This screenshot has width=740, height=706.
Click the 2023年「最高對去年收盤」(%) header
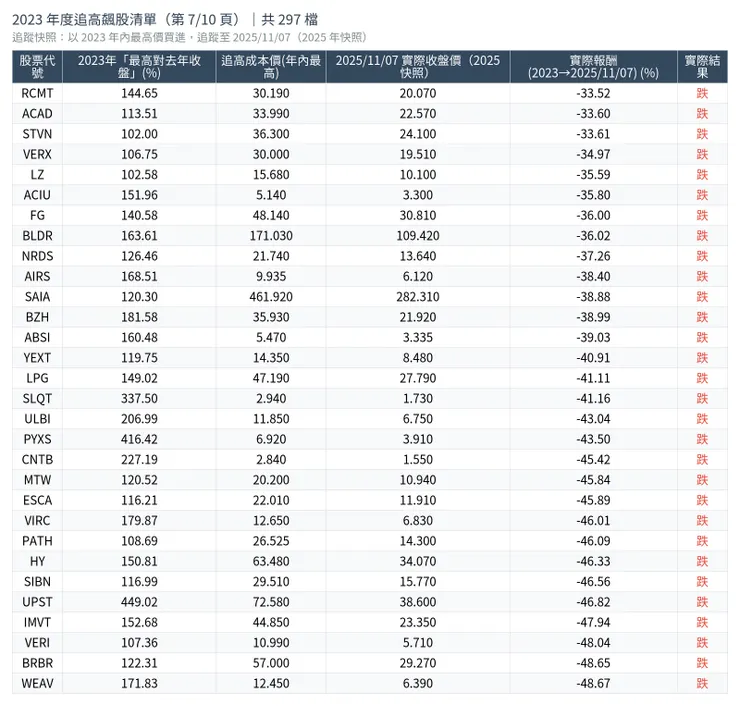[x=139, y=67]
